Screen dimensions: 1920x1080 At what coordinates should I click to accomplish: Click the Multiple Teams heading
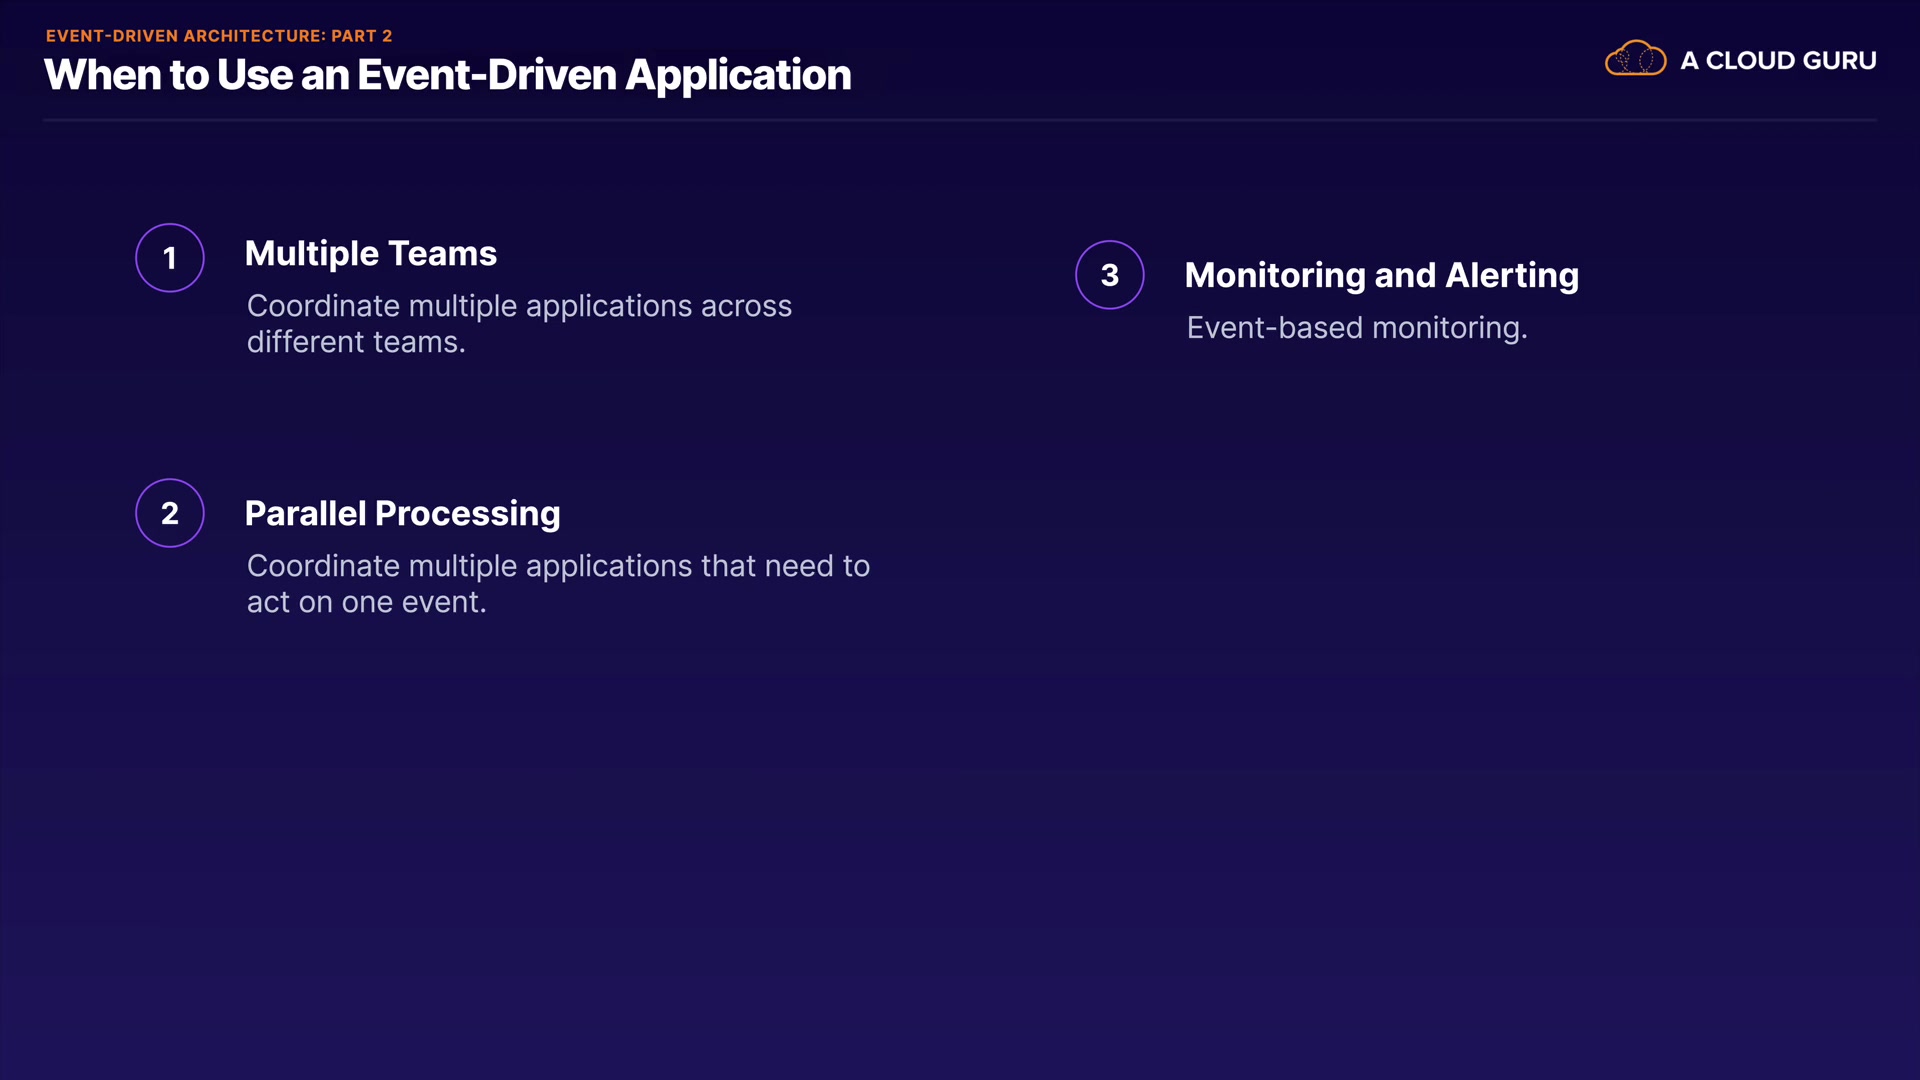(x=370, y=254)
